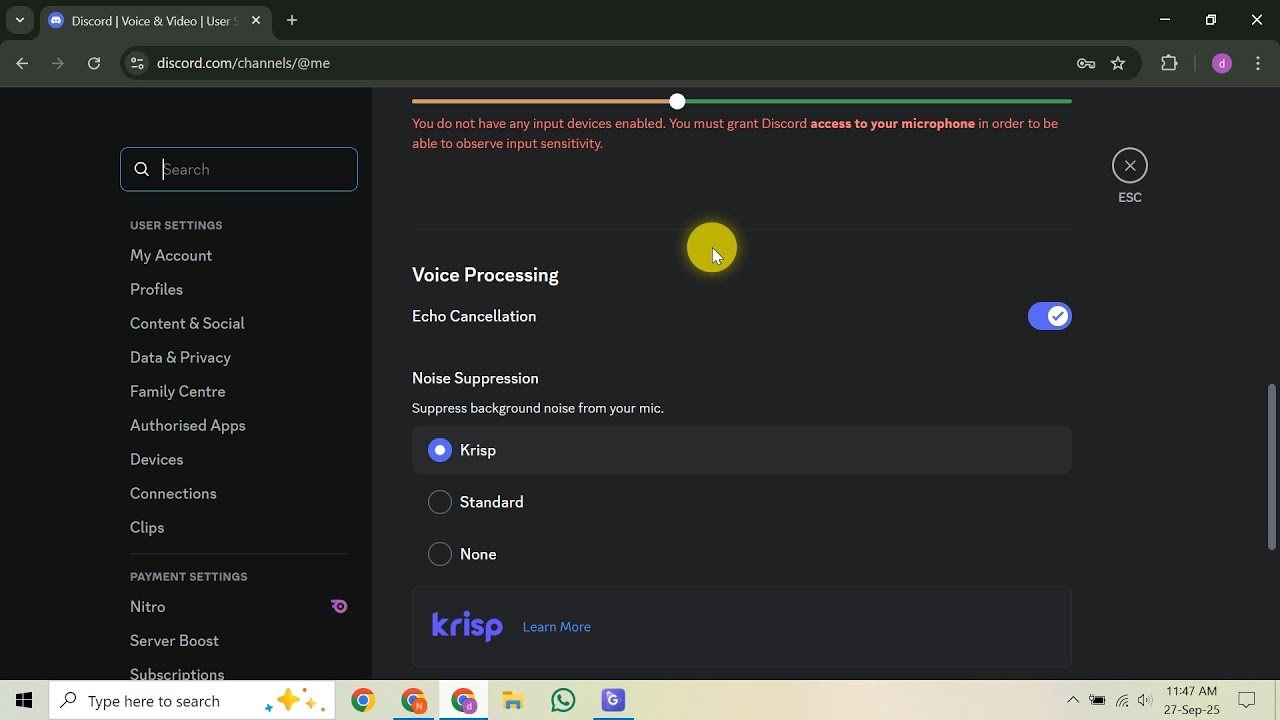Image resolution: width=1280 pixels, height=720 pixels.
Task: Open a new browser tab
Action: coord(292,20)
